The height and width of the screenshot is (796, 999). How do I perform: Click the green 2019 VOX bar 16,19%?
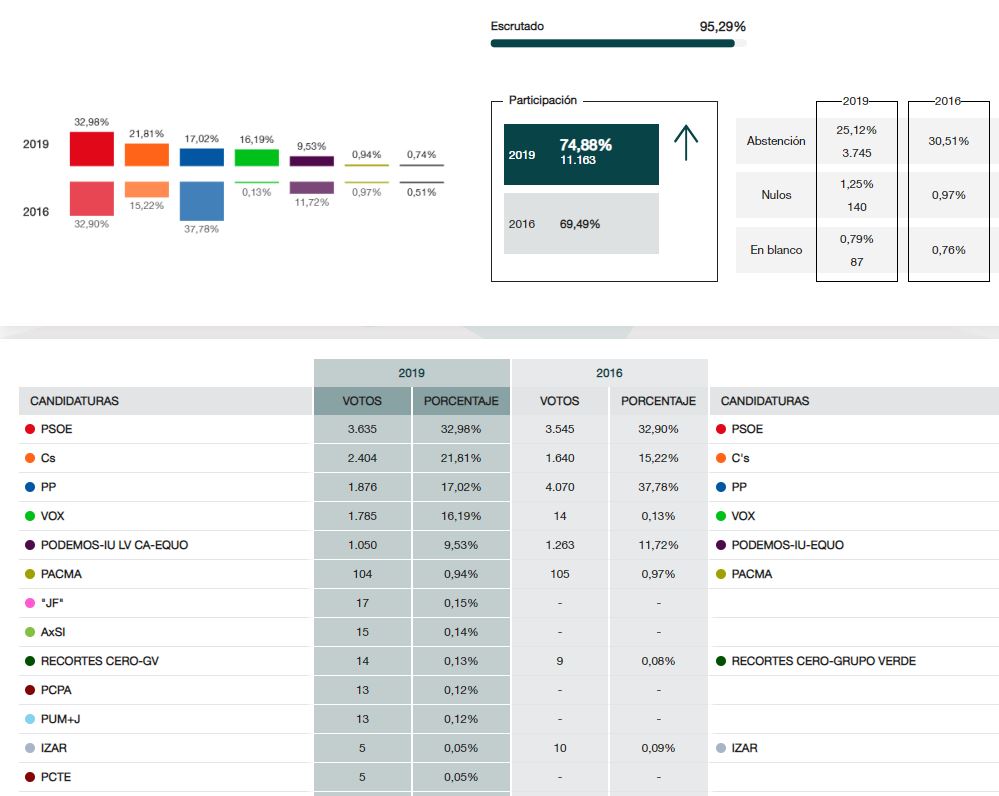(x=256, y=157)
